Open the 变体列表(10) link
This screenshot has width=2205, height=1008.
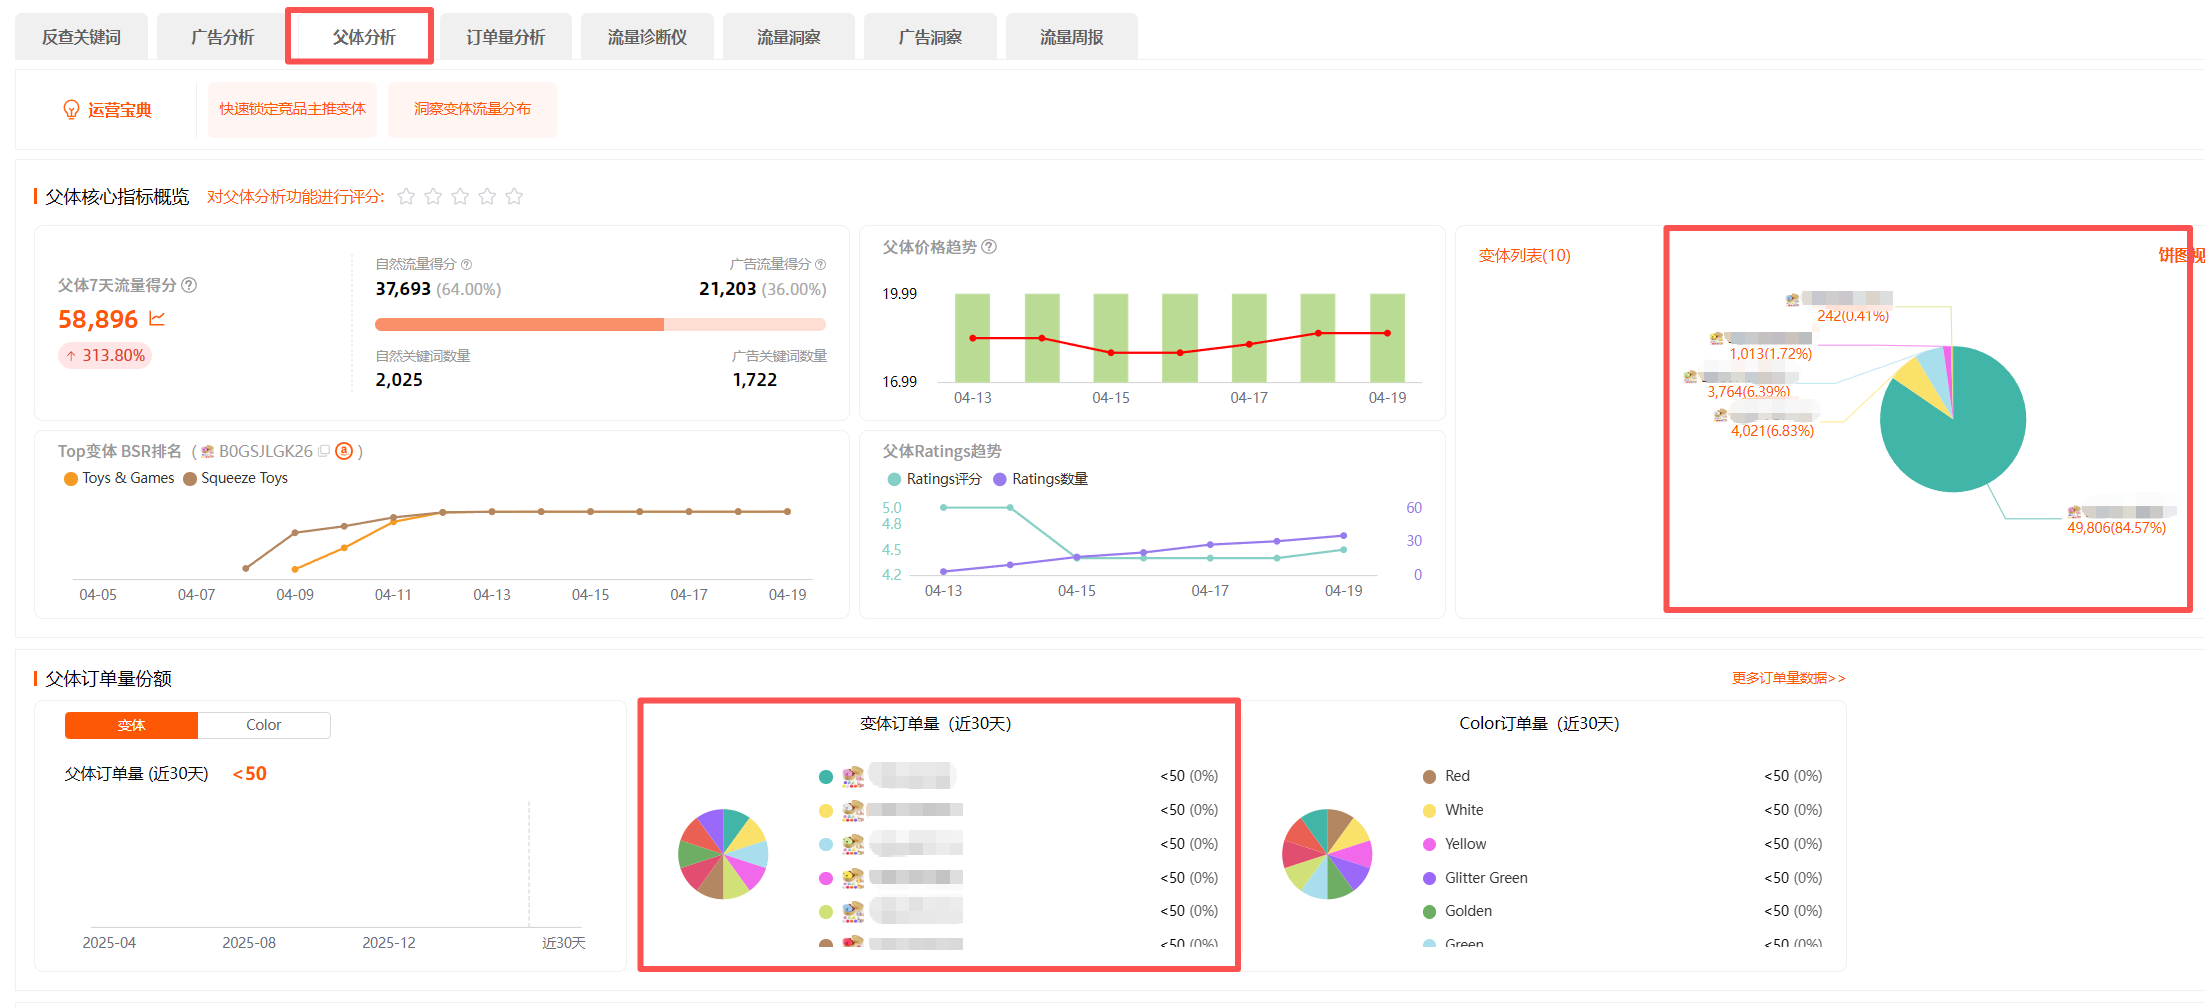tap(1524, 256)
